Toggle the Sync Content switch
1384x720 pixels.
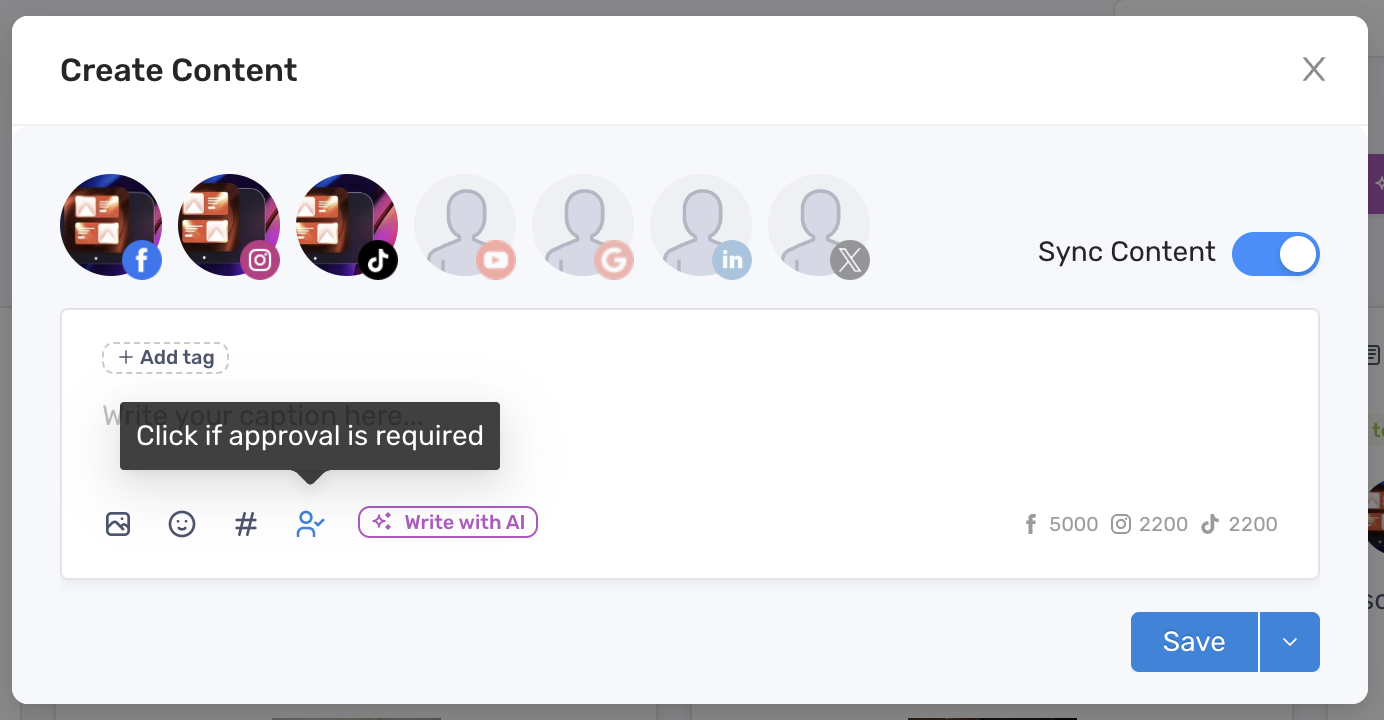pos(1276,254)
